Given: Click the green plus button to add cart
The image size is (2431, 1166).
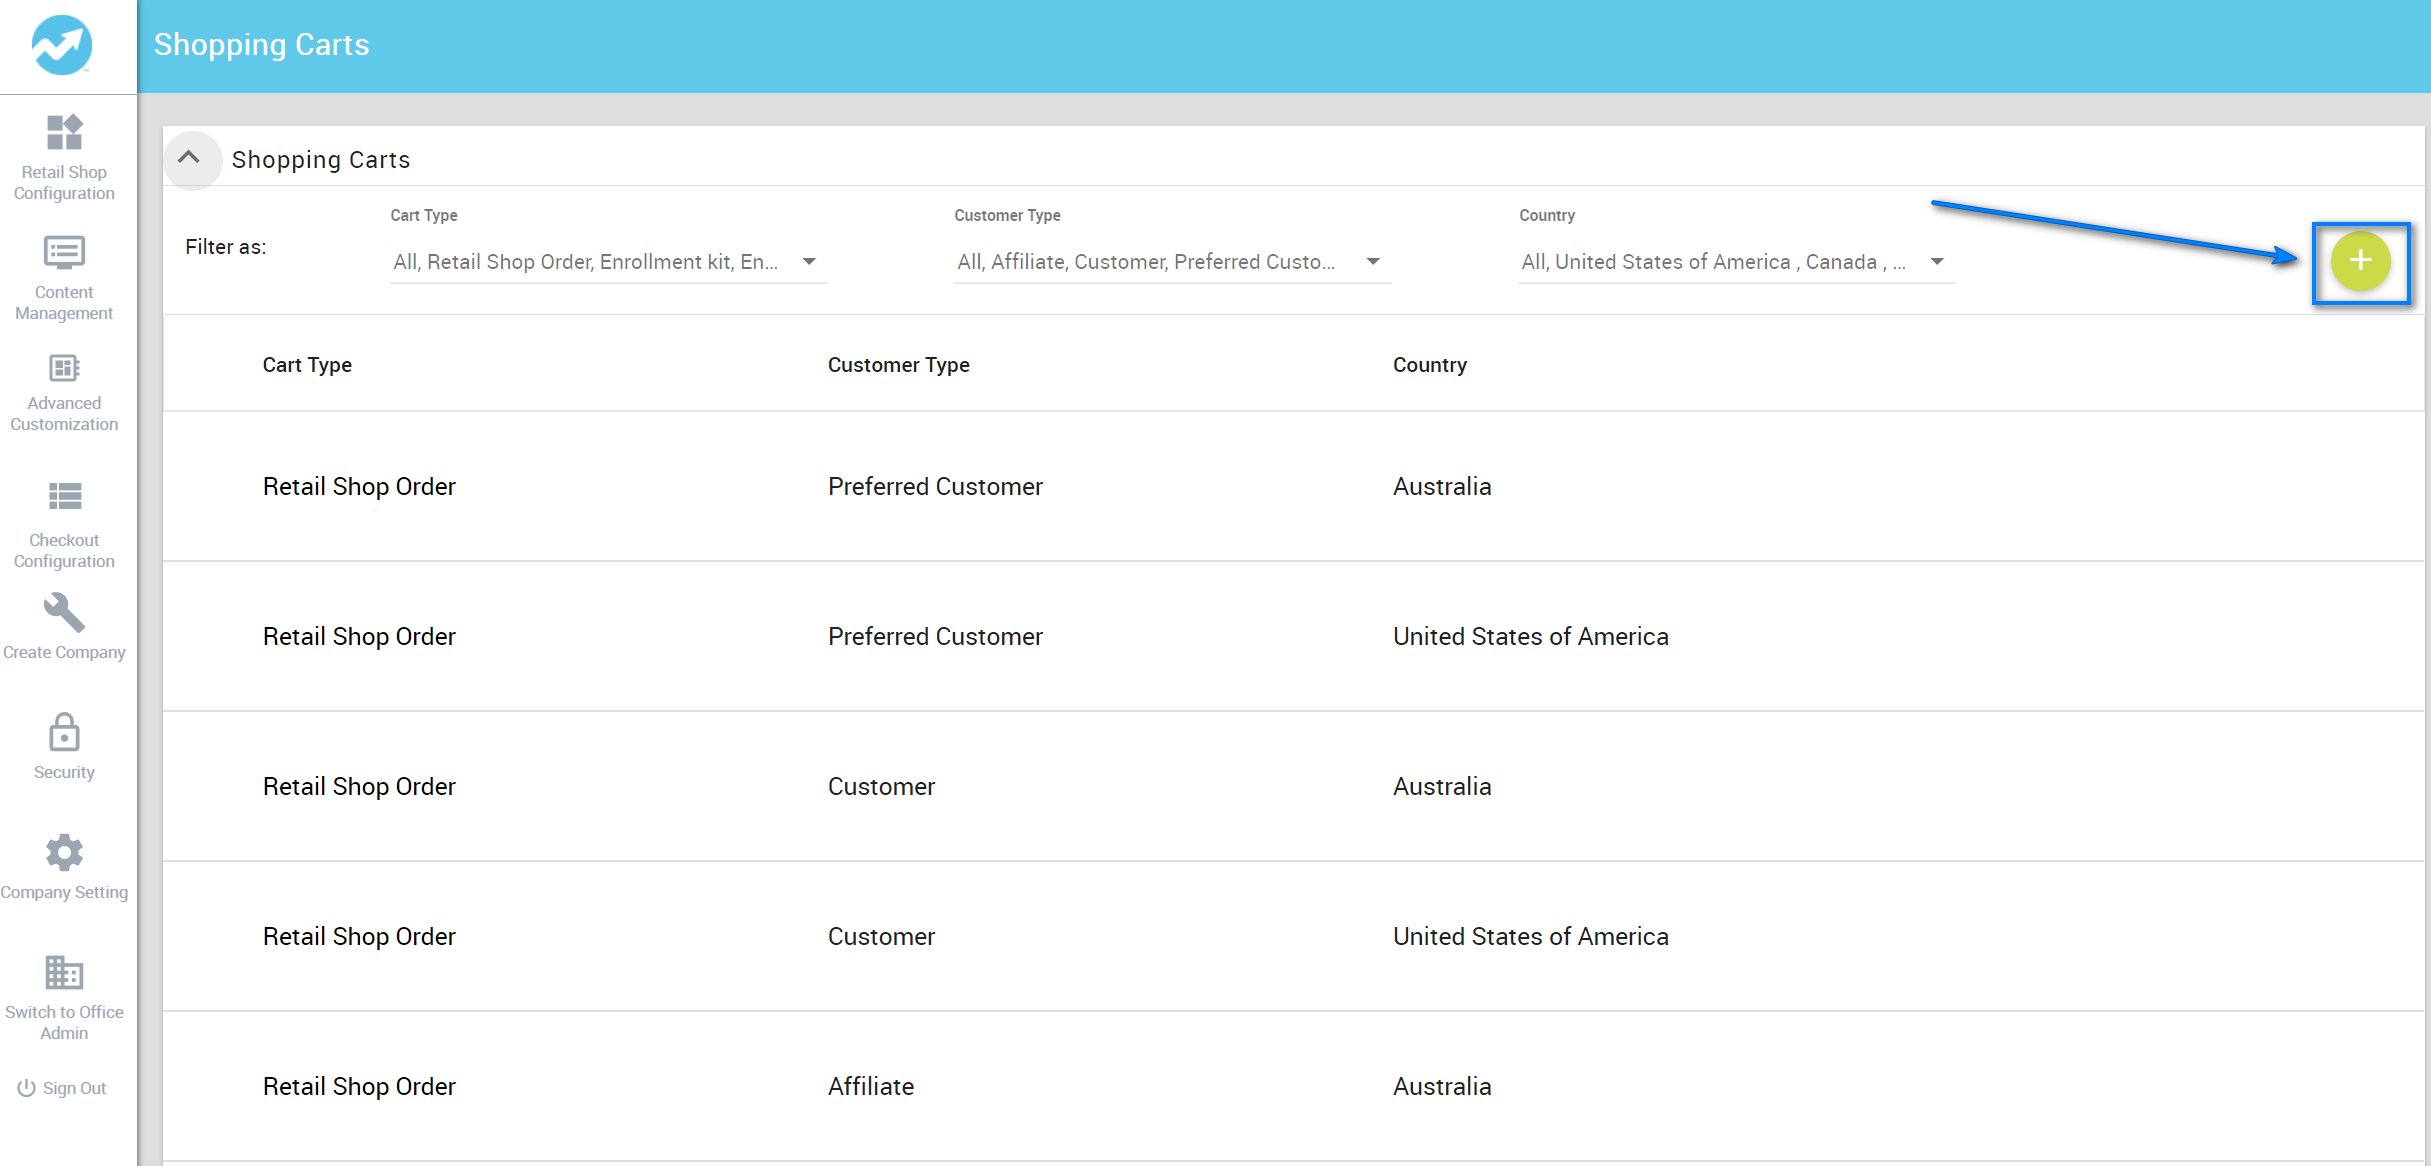Looking at the screenshot, I should 2360,262.
